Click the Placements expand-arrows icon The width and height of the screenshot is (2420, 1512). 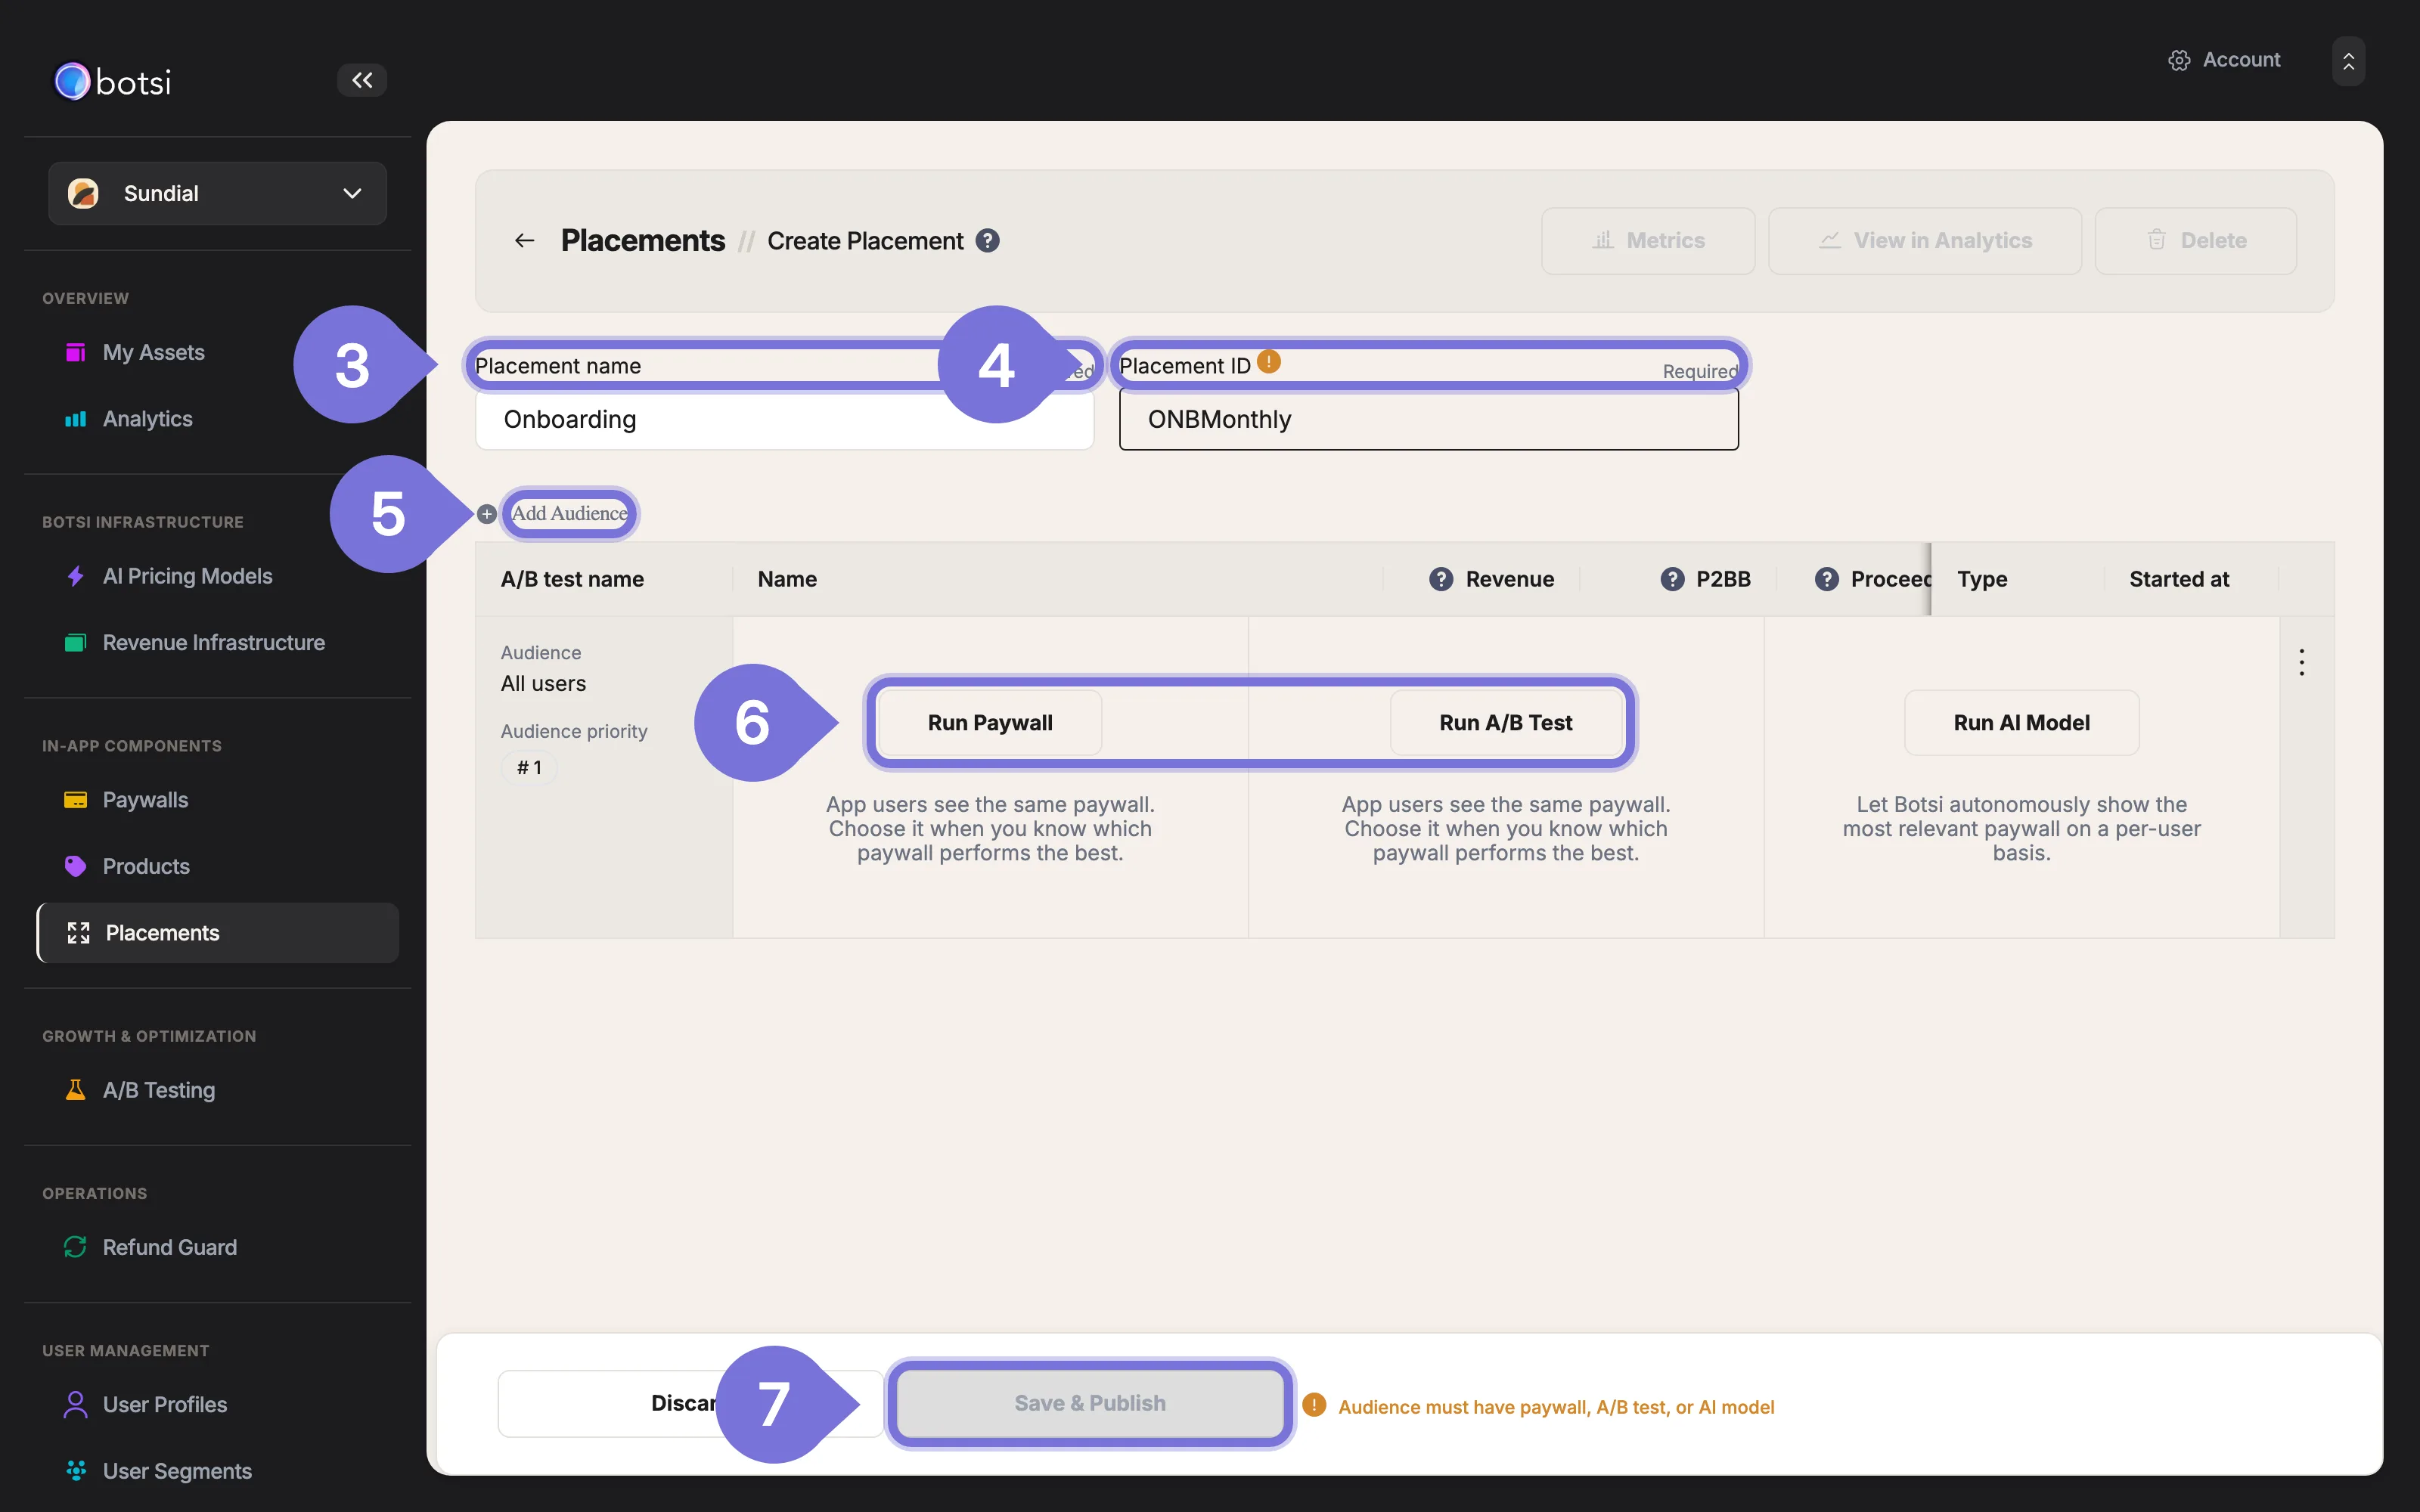pyautogui.click(x=78, y=933)
